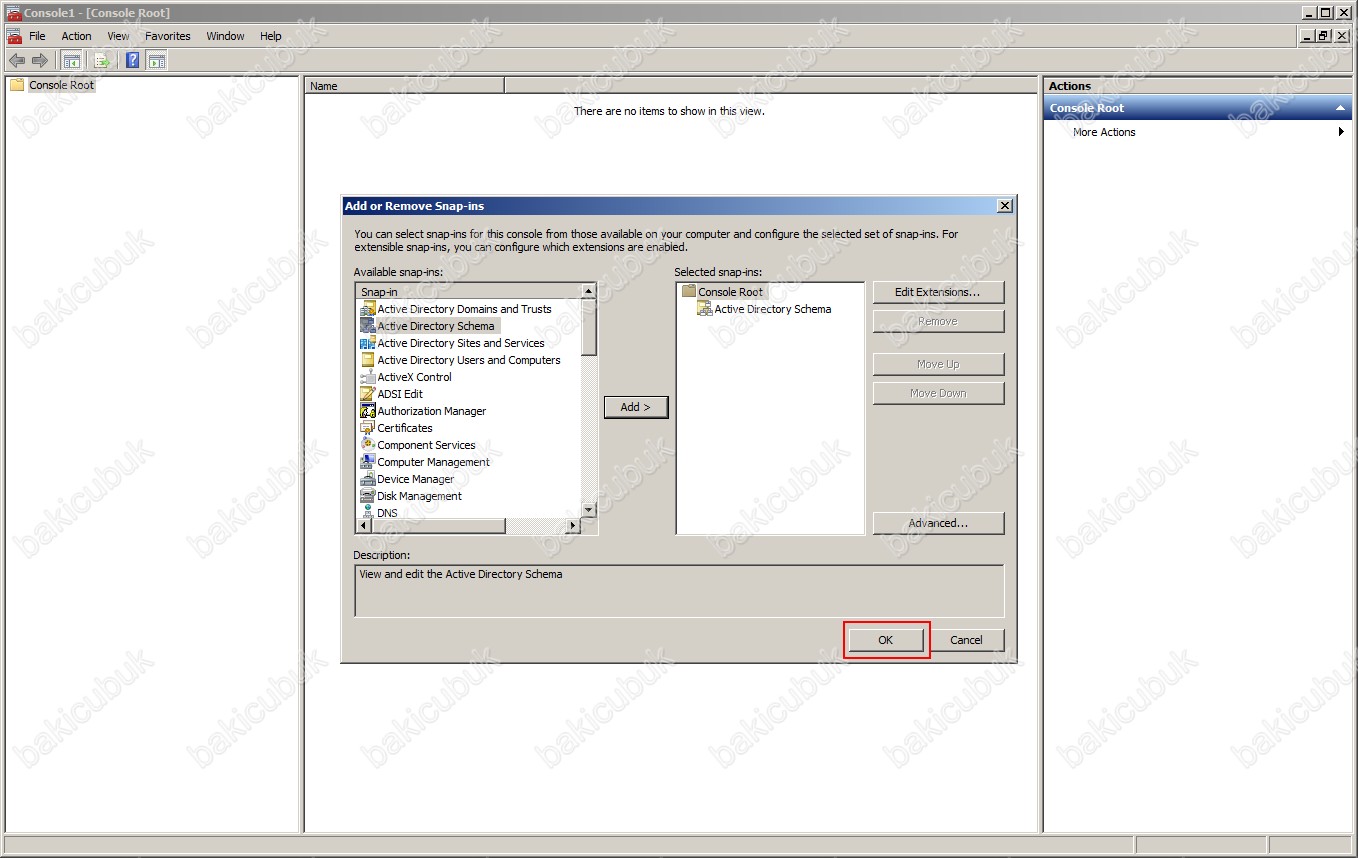
Task: Click the Snap-in column header
Action: point(468,292)
